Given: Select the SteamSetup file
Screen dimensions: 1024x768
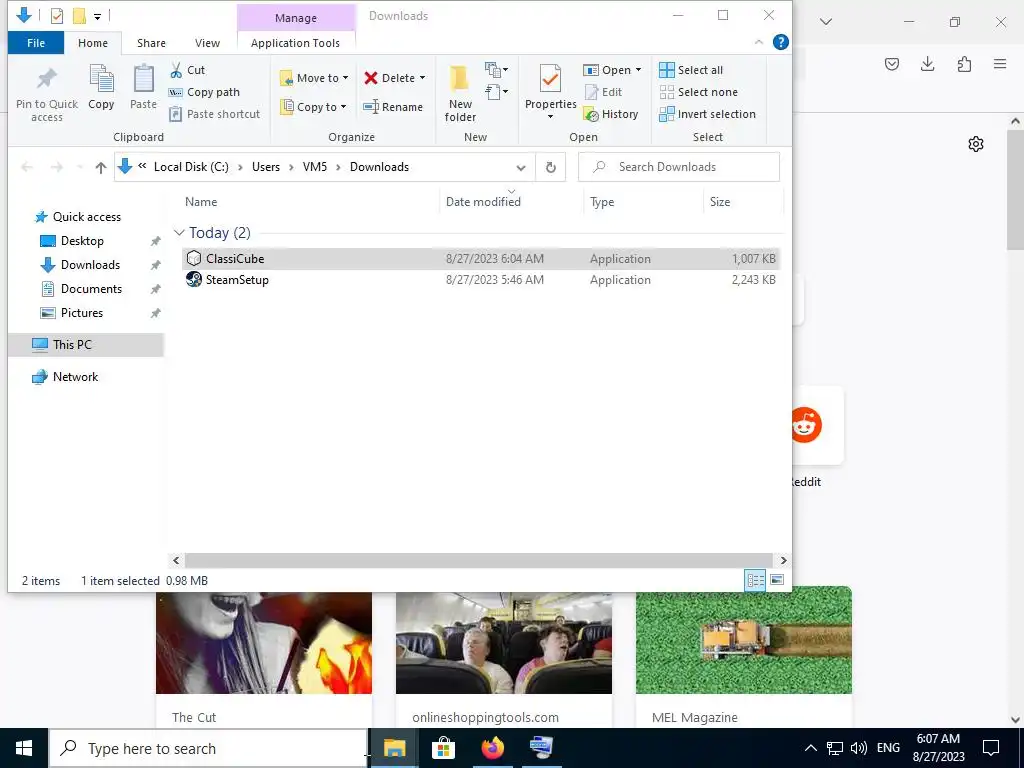Looking at the screenshot, I should pos(481,280).
